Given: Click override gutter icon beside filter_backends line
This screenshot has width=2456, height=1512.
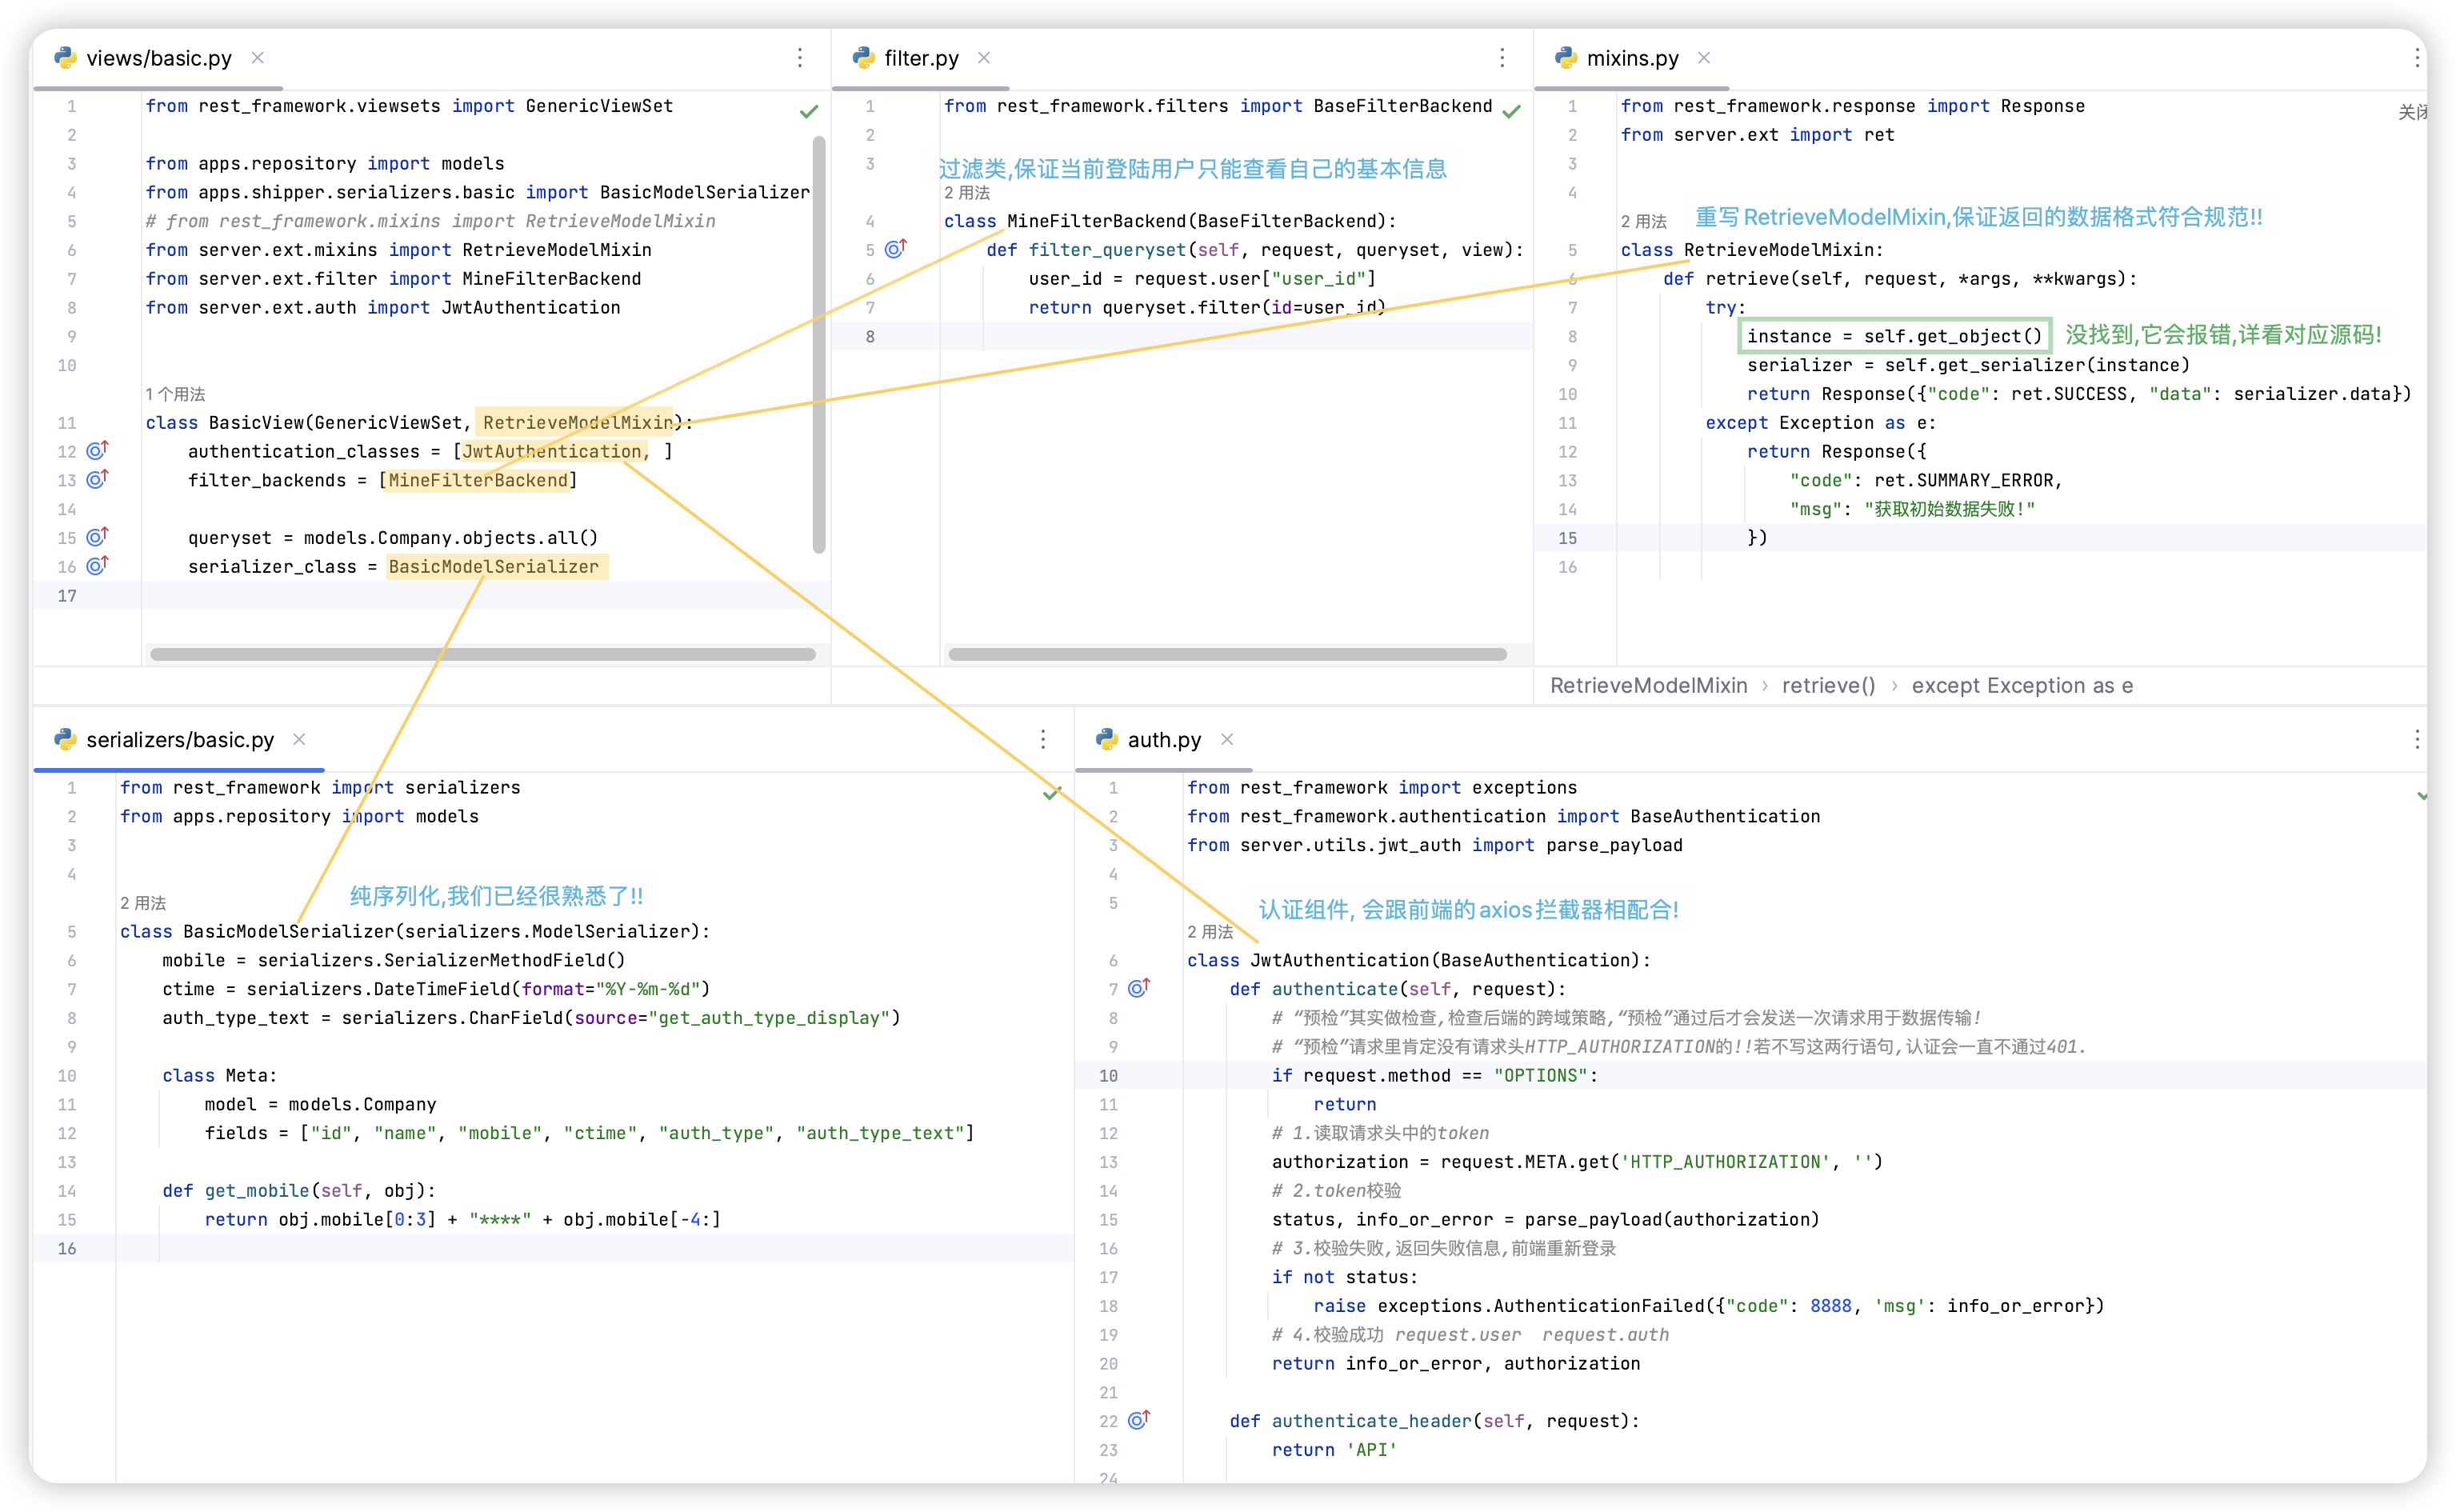Looking at the screenshot, I should click(x=97, y=480).
